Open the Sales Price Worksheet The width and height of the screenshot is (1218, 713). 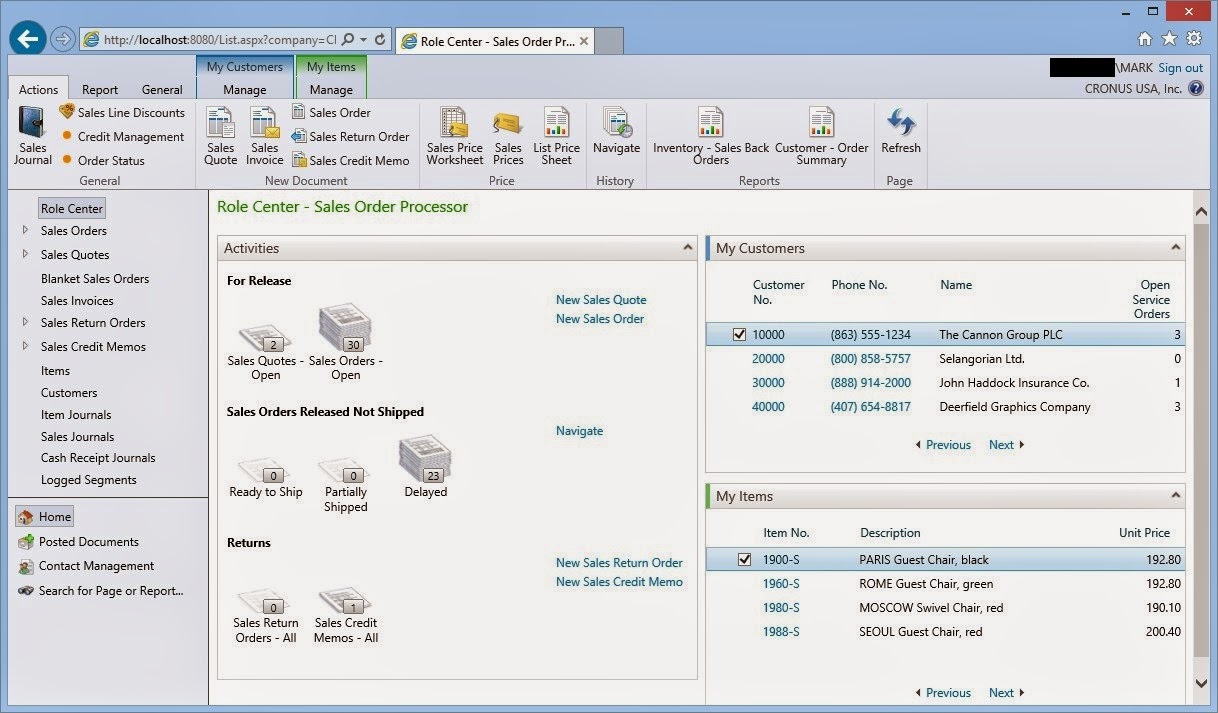click(454, 136)
